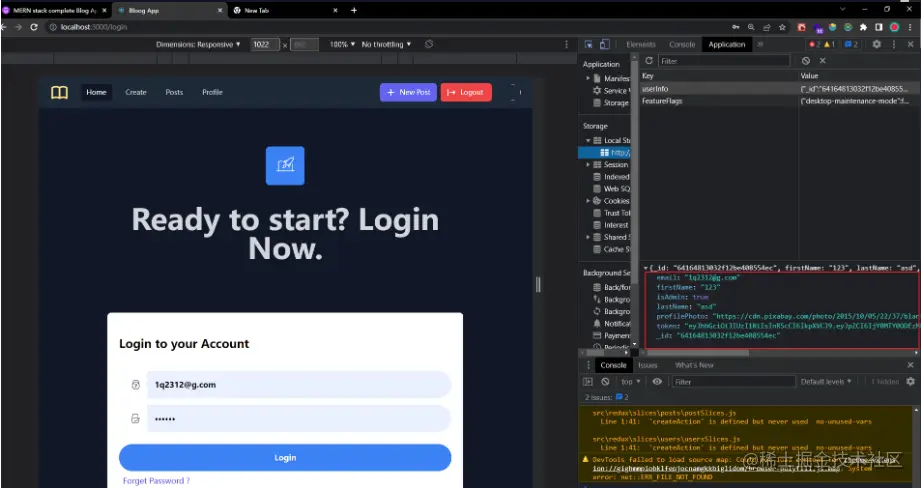Switch to the Issues drawer tab
The height and width of the screenshot is (488, 921).
(648, 365)
